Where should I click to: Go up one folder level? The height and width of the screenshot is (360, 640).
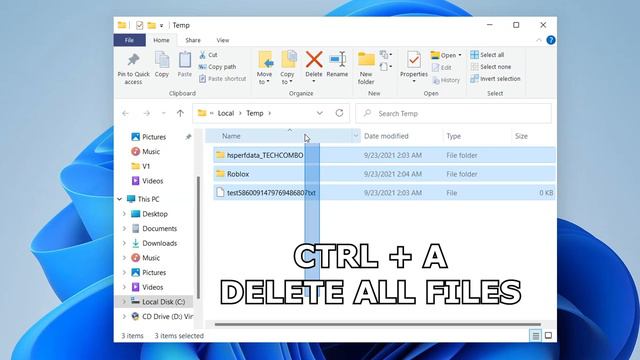coord(180,113)
